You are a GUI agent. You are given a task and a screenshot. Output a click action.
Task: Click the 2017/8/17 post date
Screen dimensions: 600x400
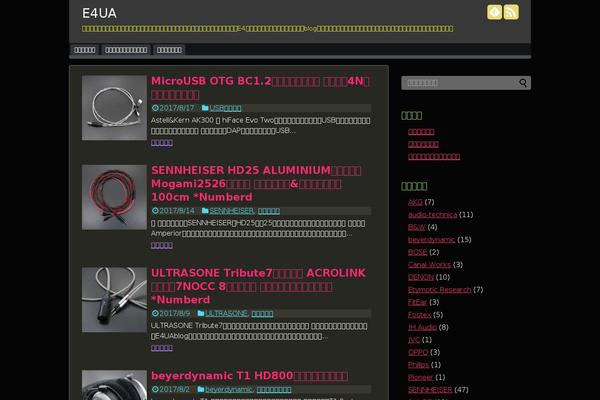pos(177,108)
